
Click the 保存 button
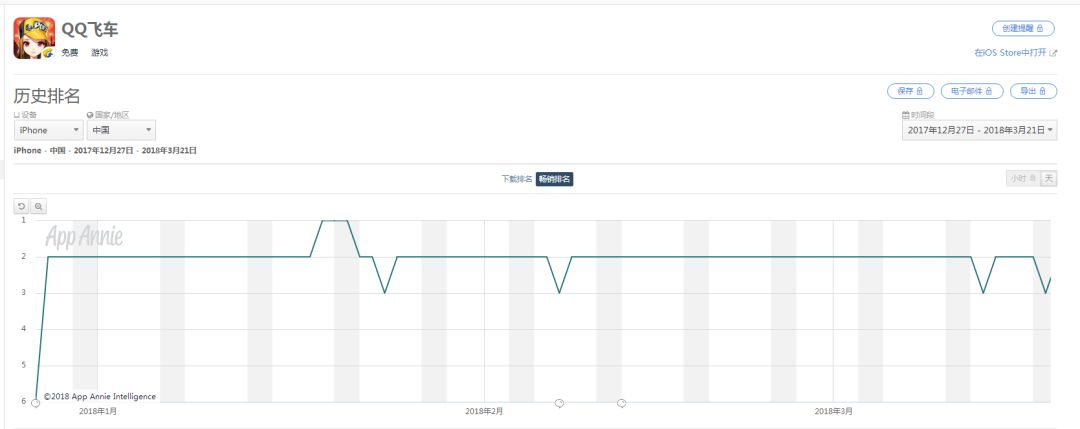pos(910,91)
